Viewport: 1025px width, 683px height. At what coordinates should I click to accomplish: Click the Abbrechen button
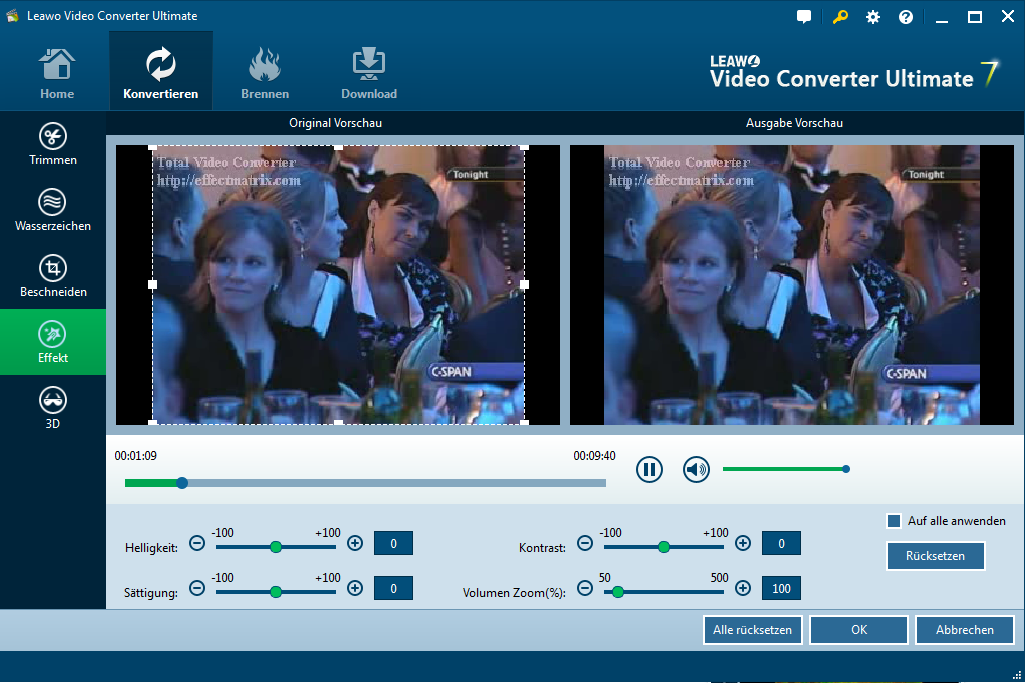click(x=965, y=630)
